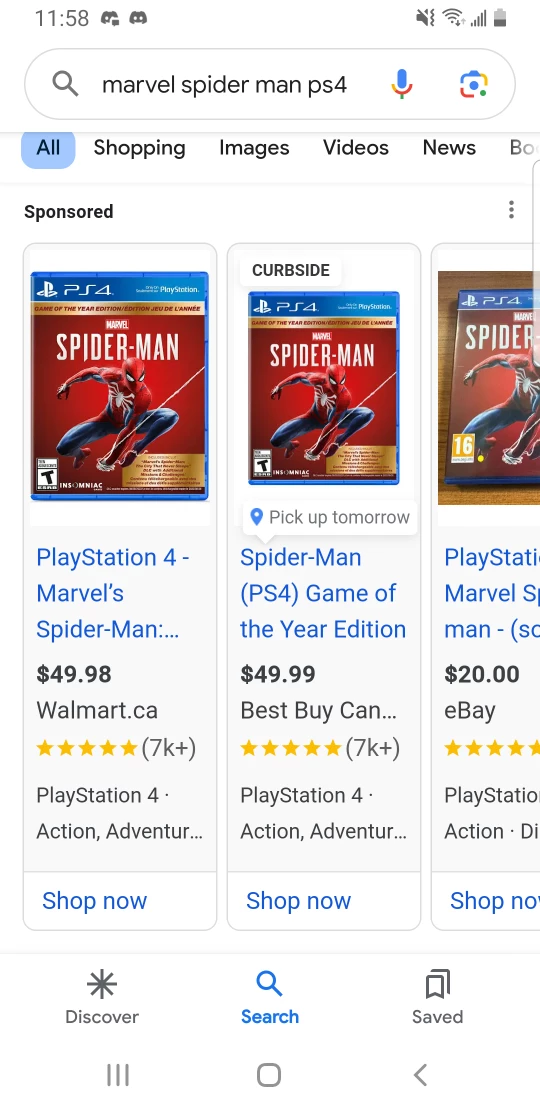
Task: Open the Discover asterisk icon
Action: 102,985
